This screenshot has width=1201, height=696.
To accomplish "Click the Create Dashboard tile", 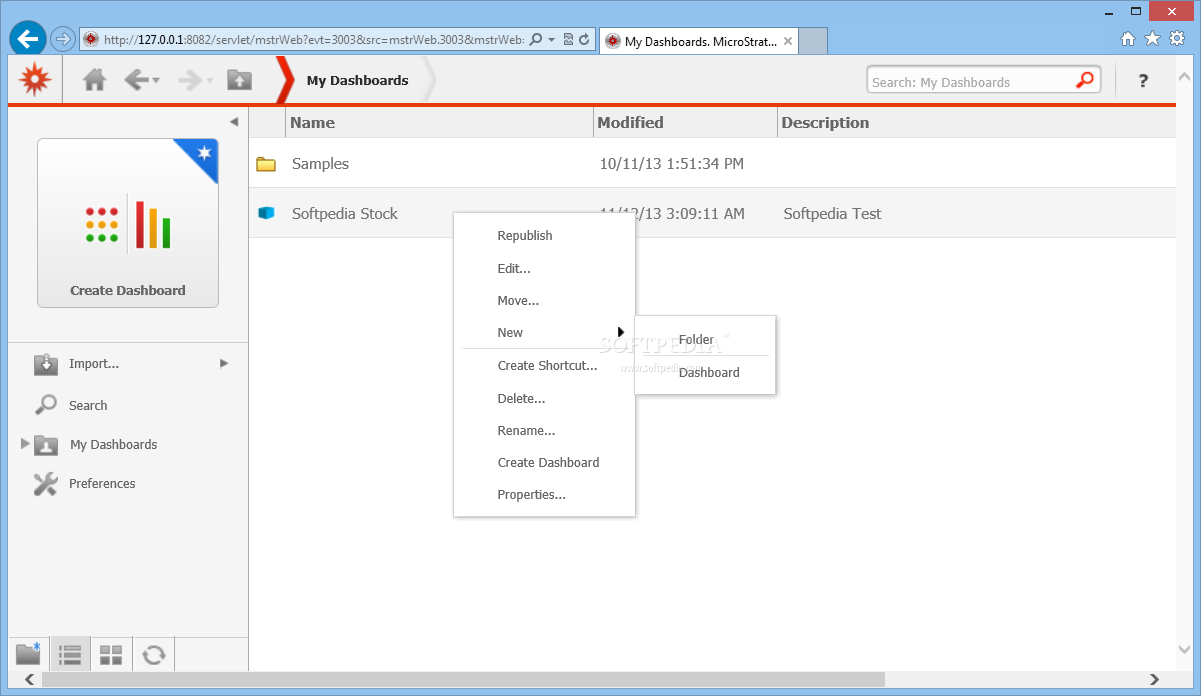I will (x=128, y=222).
